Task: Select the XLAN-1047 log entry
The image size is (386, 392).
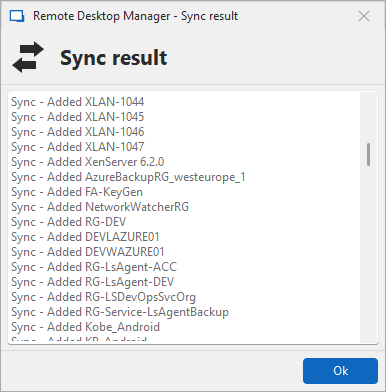Action: [x=77, y=147]
